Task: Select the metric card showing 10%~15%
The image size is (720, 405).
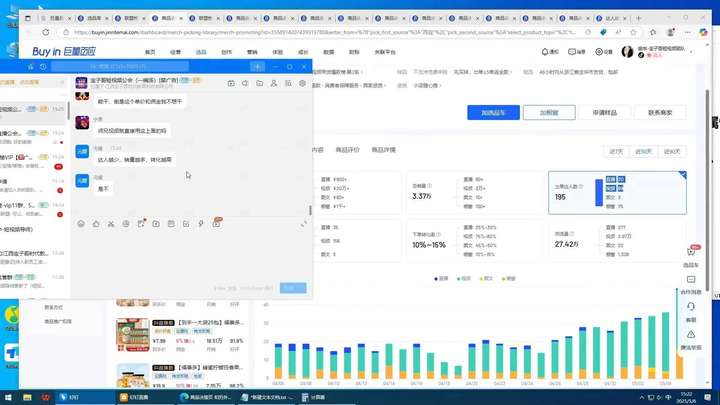Action: (475, 241)
